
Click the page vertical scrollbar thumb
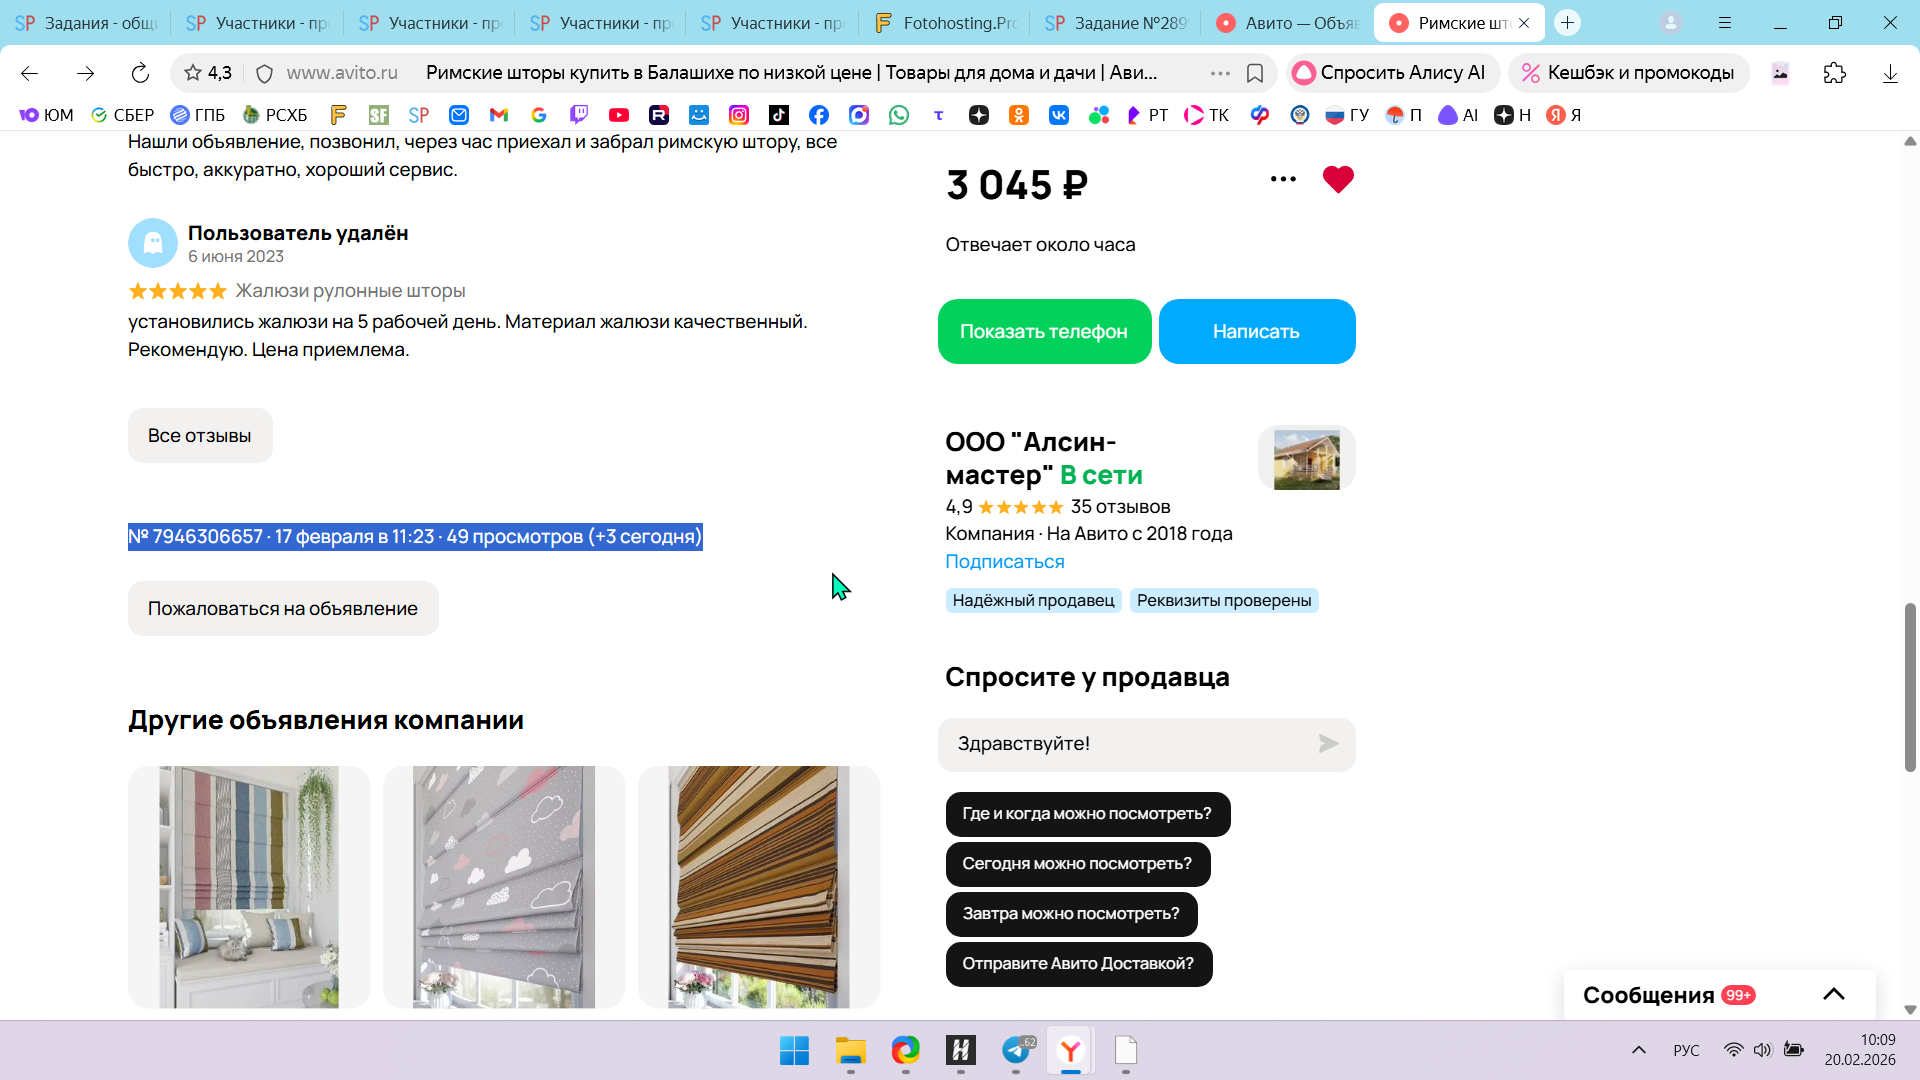click(1910, 688)
